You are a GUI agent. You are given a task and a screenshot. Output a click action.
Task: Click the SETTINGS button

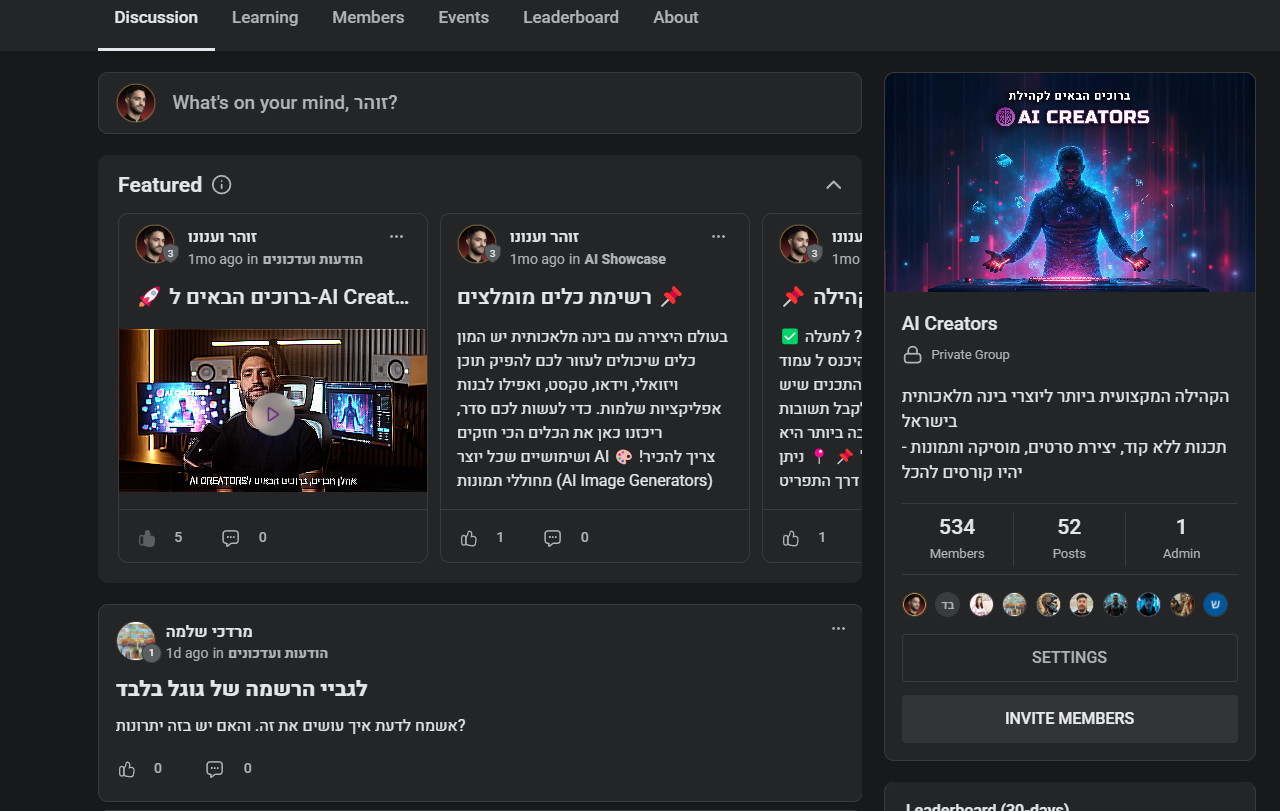(x=1069, y=658)
